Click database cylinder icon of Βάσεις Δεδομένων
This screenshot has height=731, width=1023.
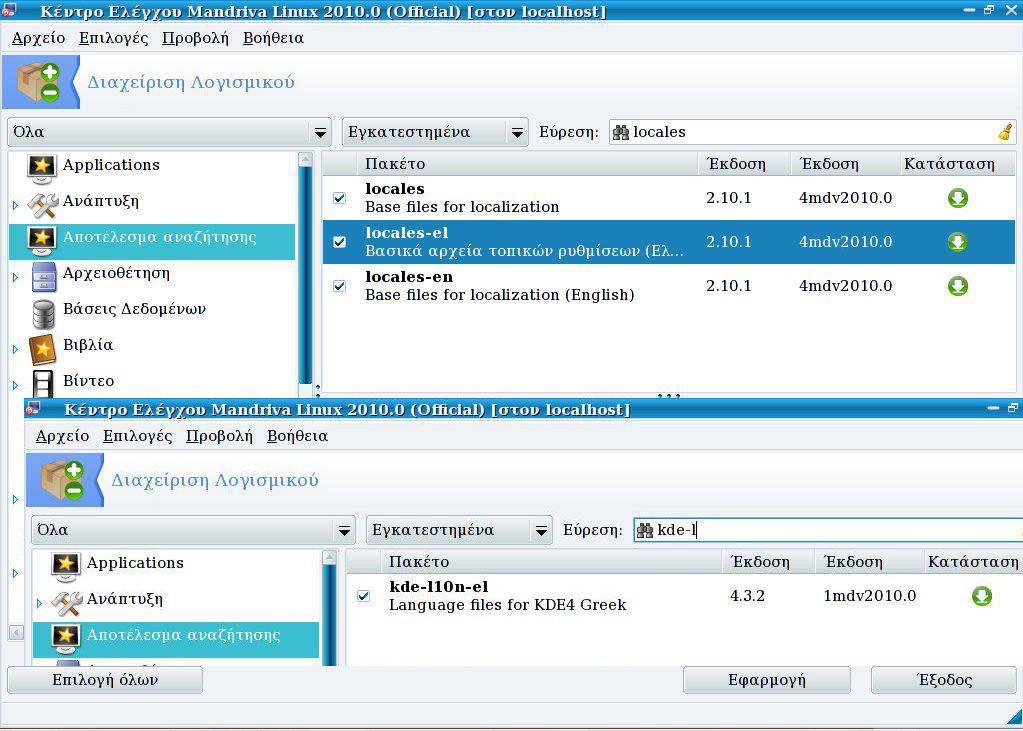click(x=43, y=313)
